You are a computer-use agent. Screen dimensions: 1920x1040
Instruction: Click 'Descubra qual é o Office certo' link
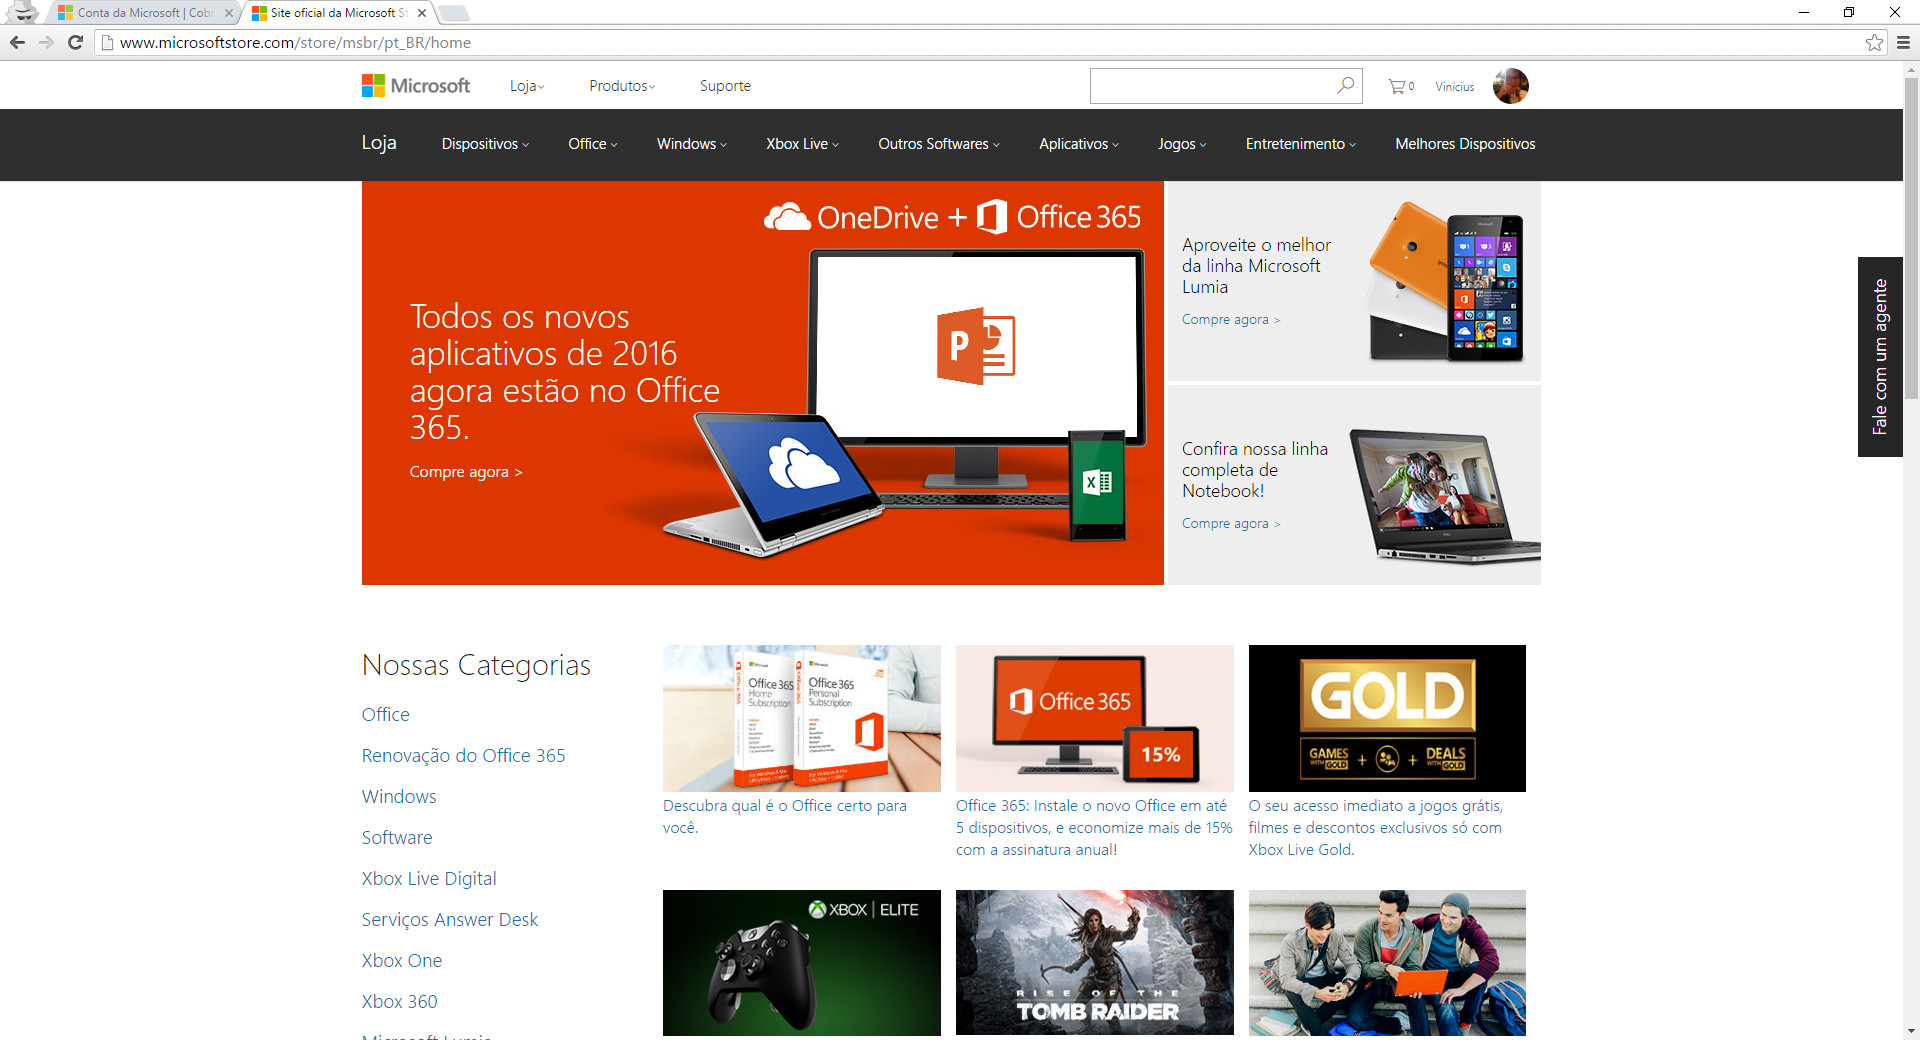[785, 817]
